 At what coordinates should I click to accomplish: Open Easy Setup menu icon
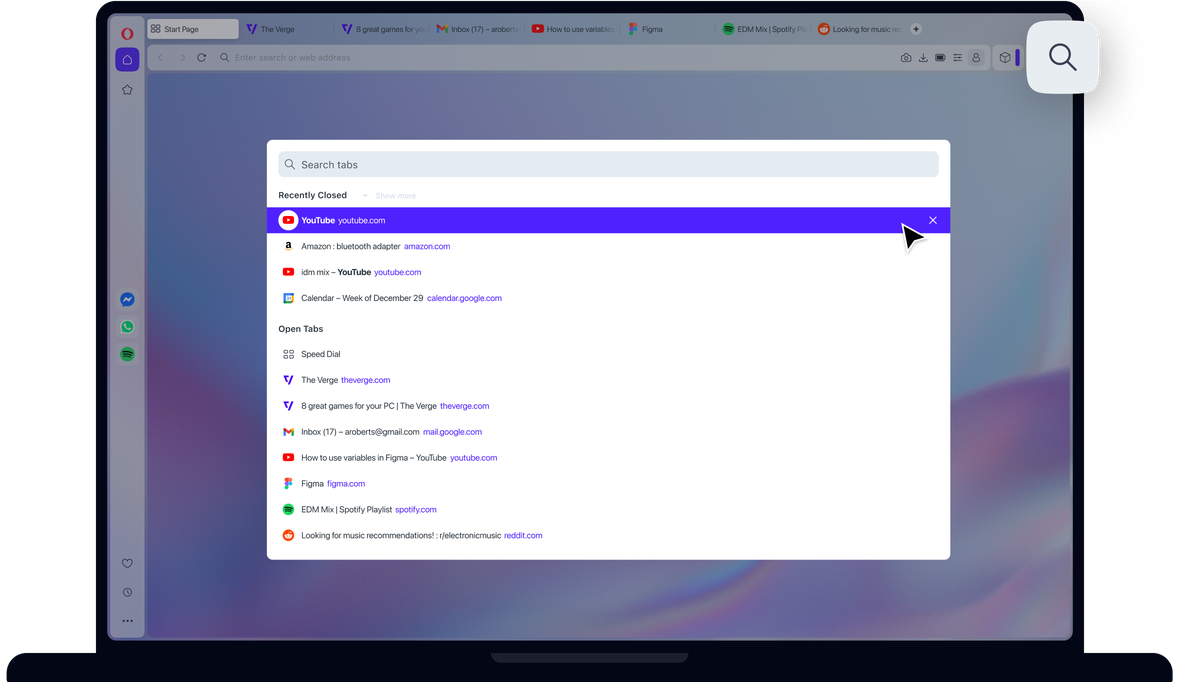coord(957,57)
